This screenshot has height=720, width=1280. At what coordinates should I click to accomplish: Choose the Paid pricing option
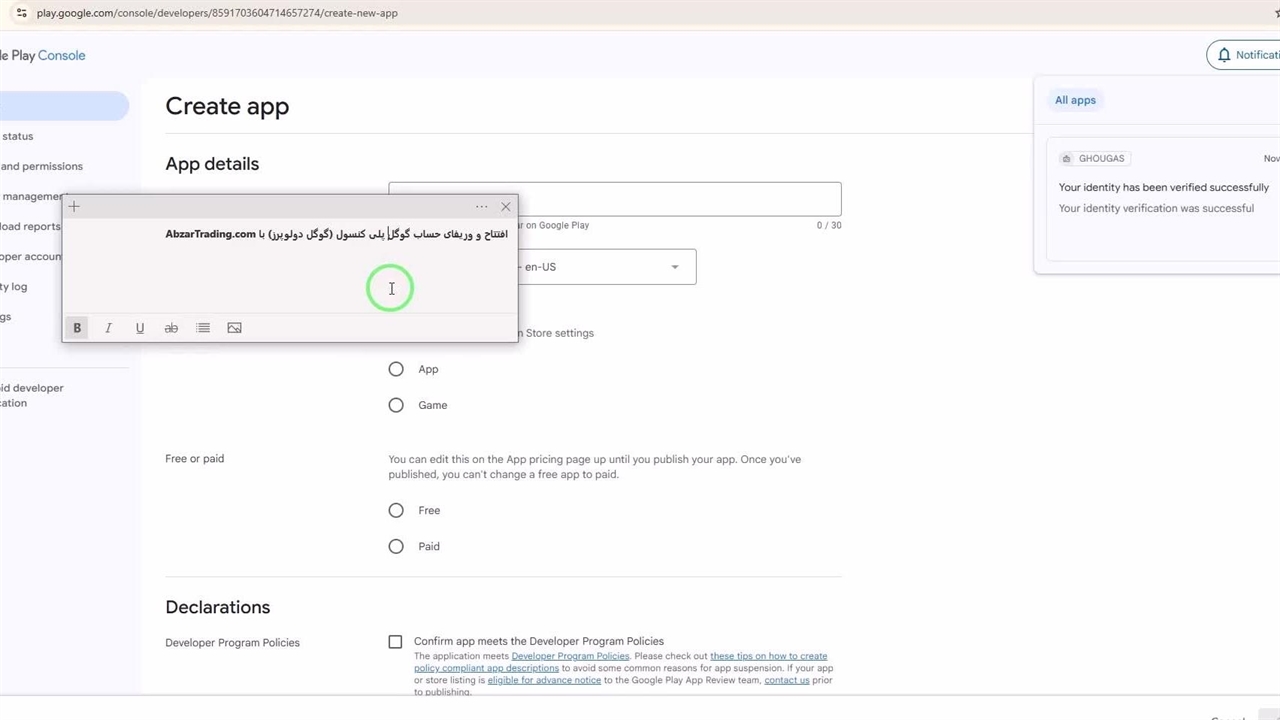coord(396,546)
